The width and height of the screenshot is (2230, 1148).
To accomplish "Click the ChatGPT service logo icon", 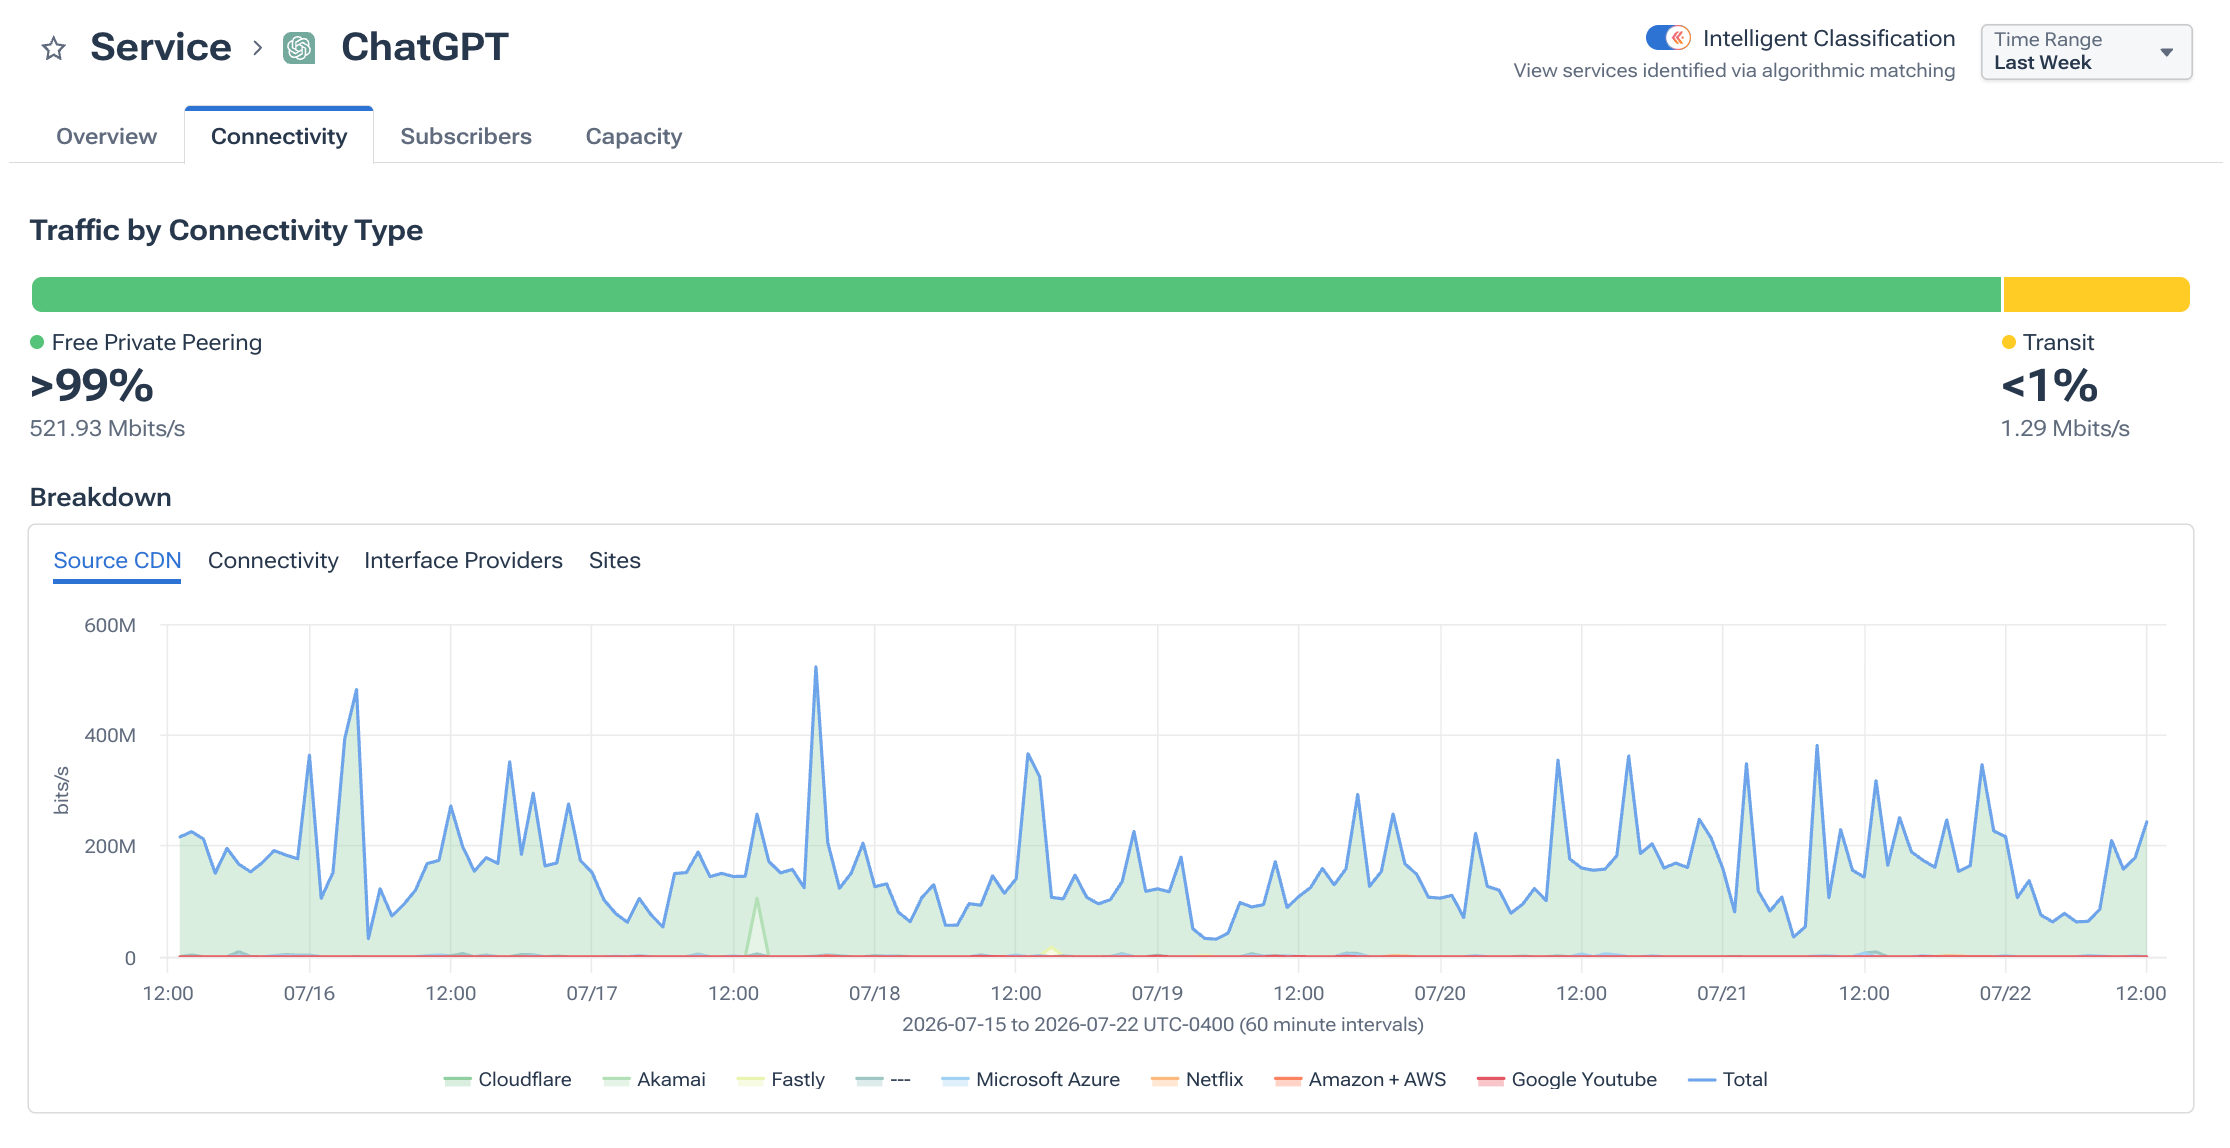I will [x=299, y=48].
